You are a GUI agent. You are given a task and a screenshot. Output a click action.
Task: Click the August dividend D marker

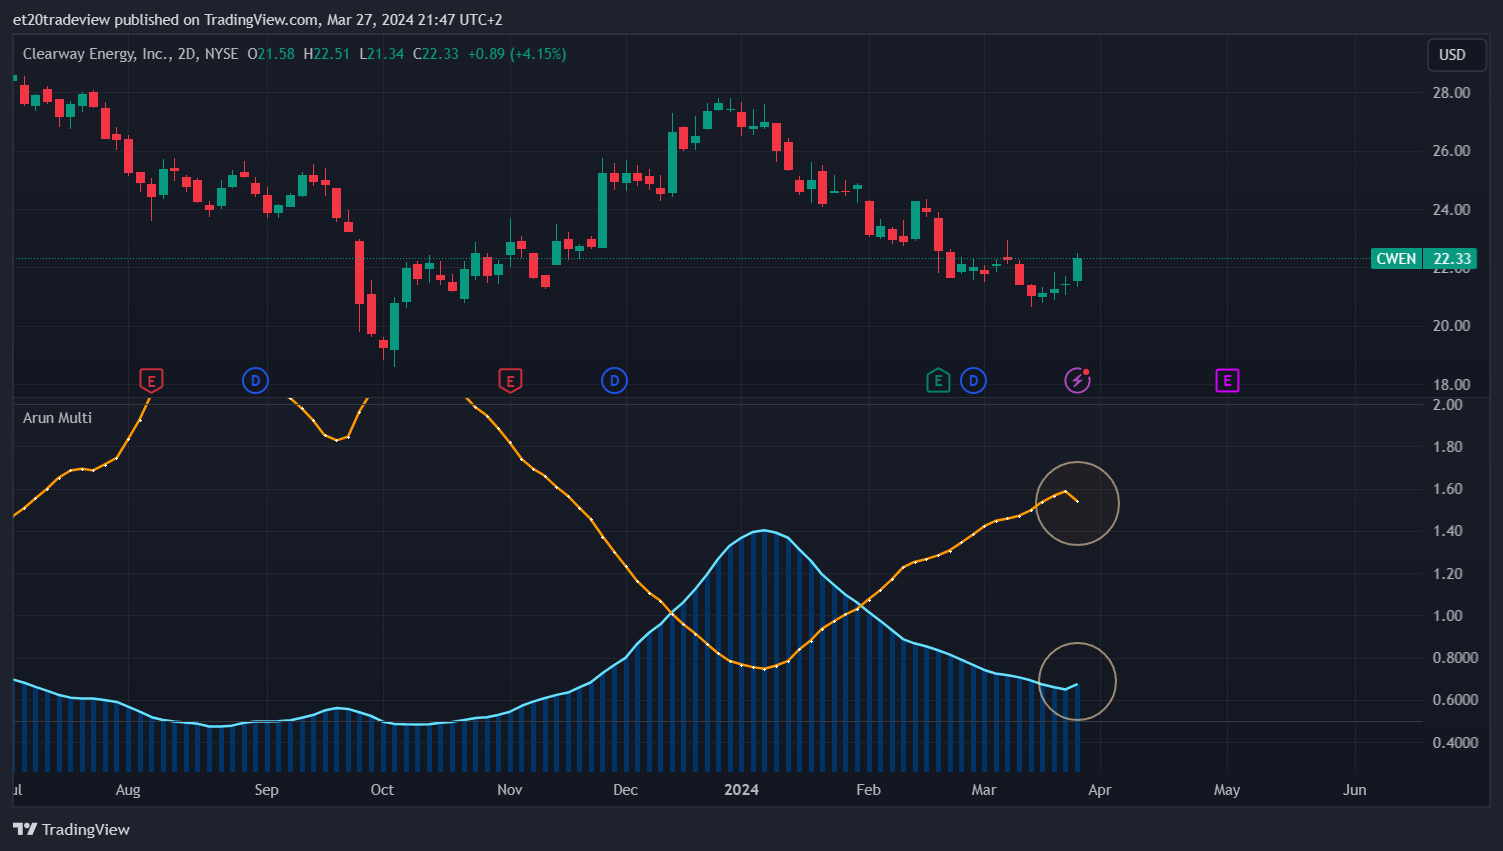click(x=256, y=381)
